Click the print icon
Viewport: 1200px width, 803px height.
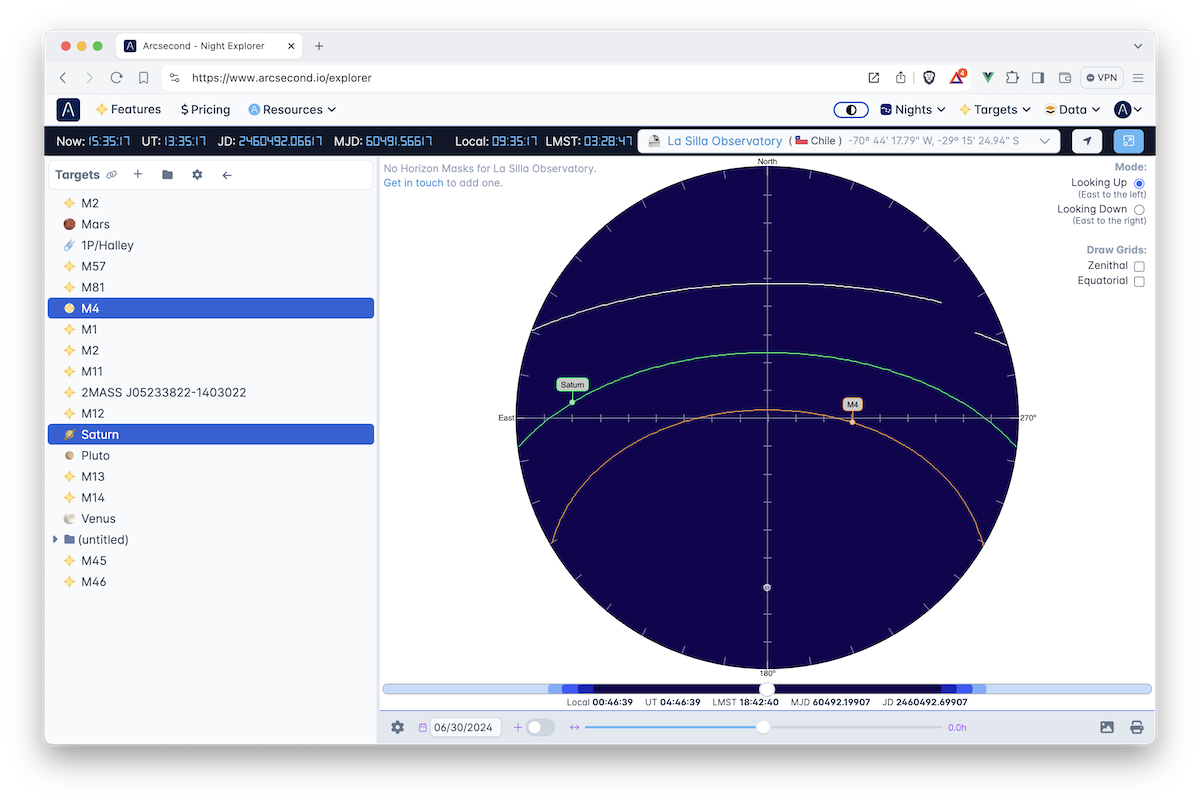point(1136,727)
